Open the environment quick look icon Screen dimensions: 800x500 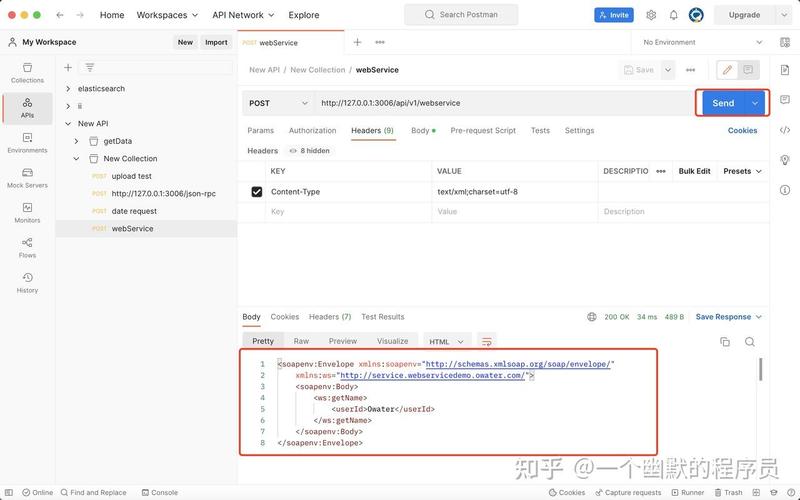click(785, 42)
